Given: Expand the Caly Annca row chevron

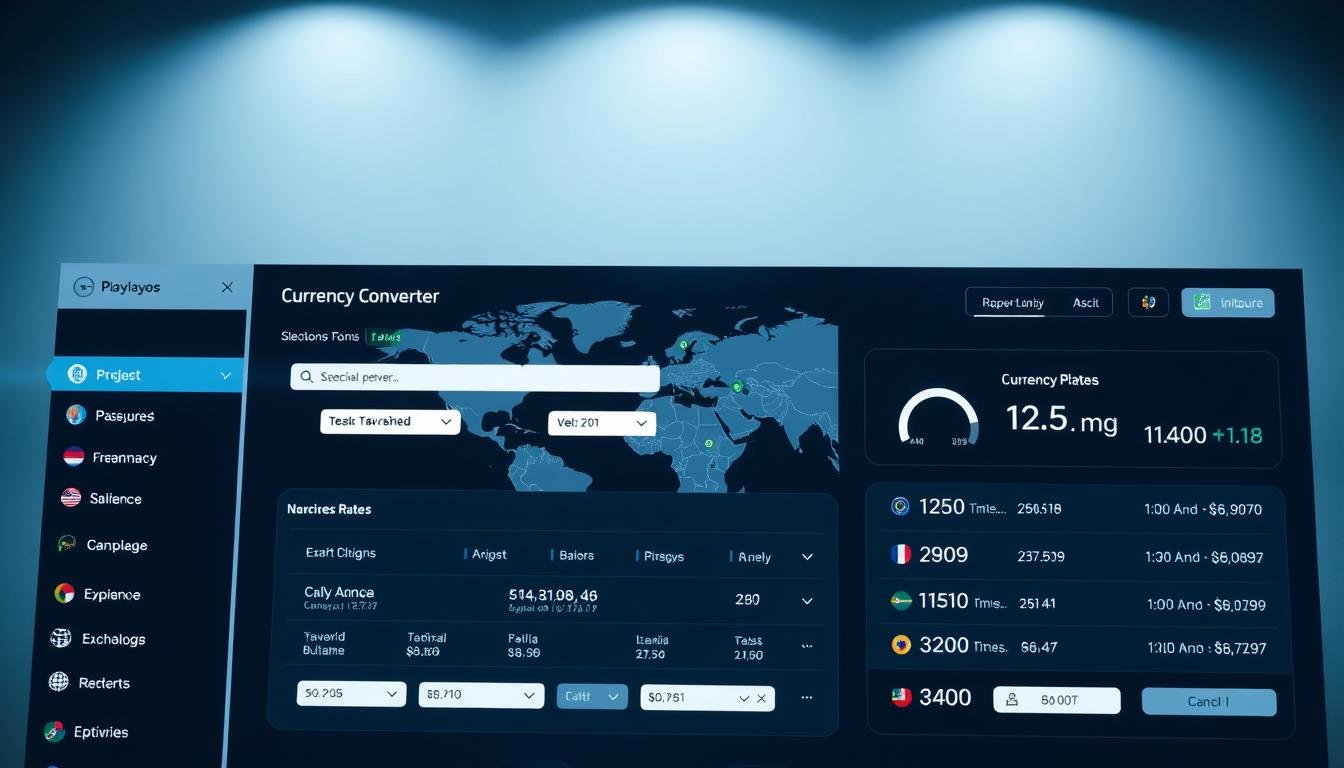Looking at the screenshot, I should click(x=807, y=601).
